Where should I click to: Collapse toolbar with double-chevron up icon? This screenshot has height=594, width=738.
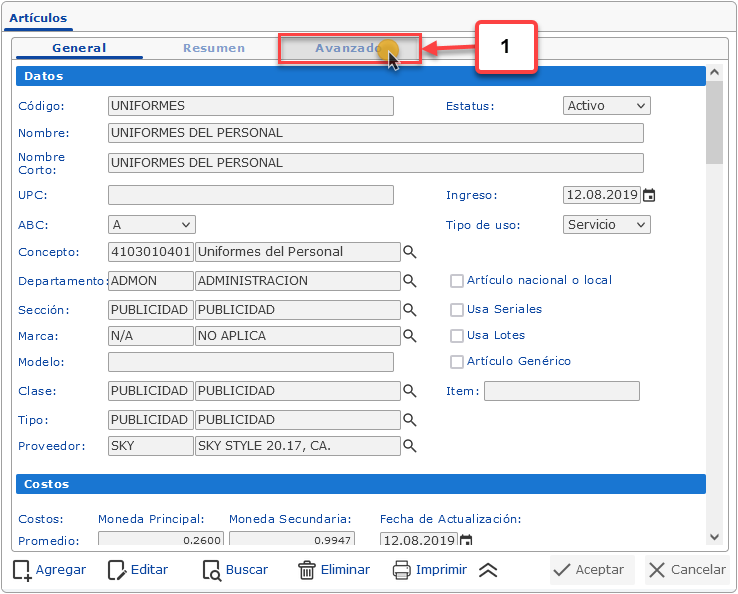pos(488,570)
